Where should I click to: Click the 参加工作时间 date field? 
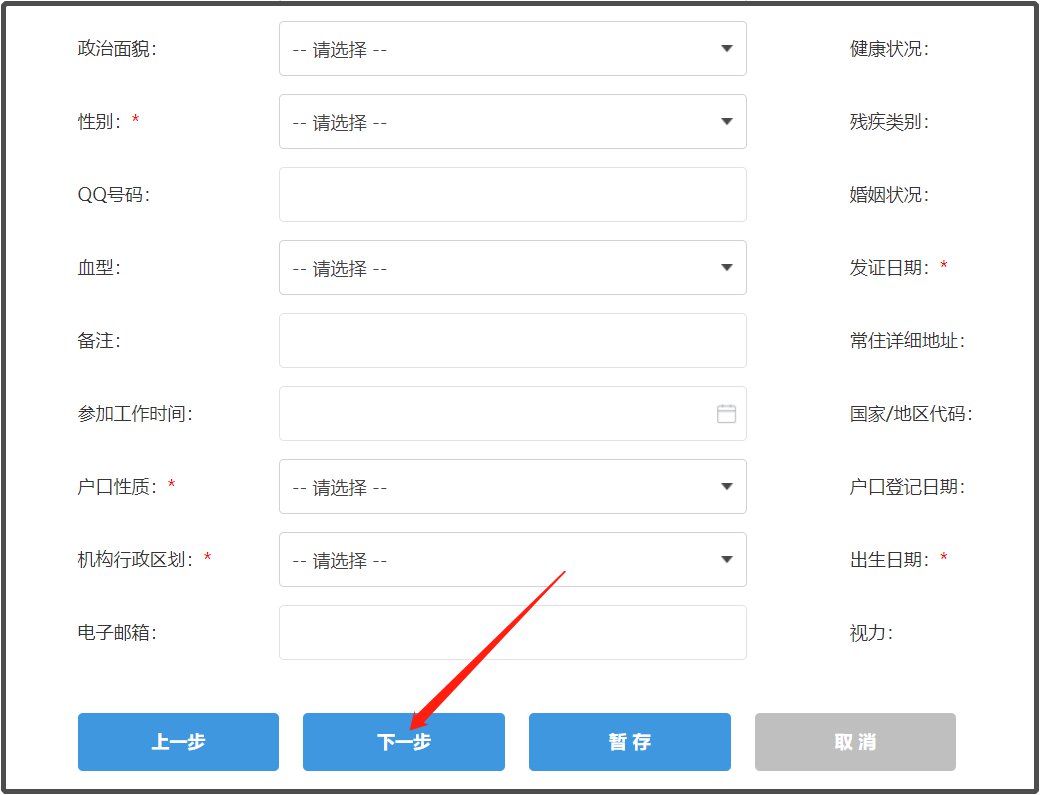[x=495, y=414]
